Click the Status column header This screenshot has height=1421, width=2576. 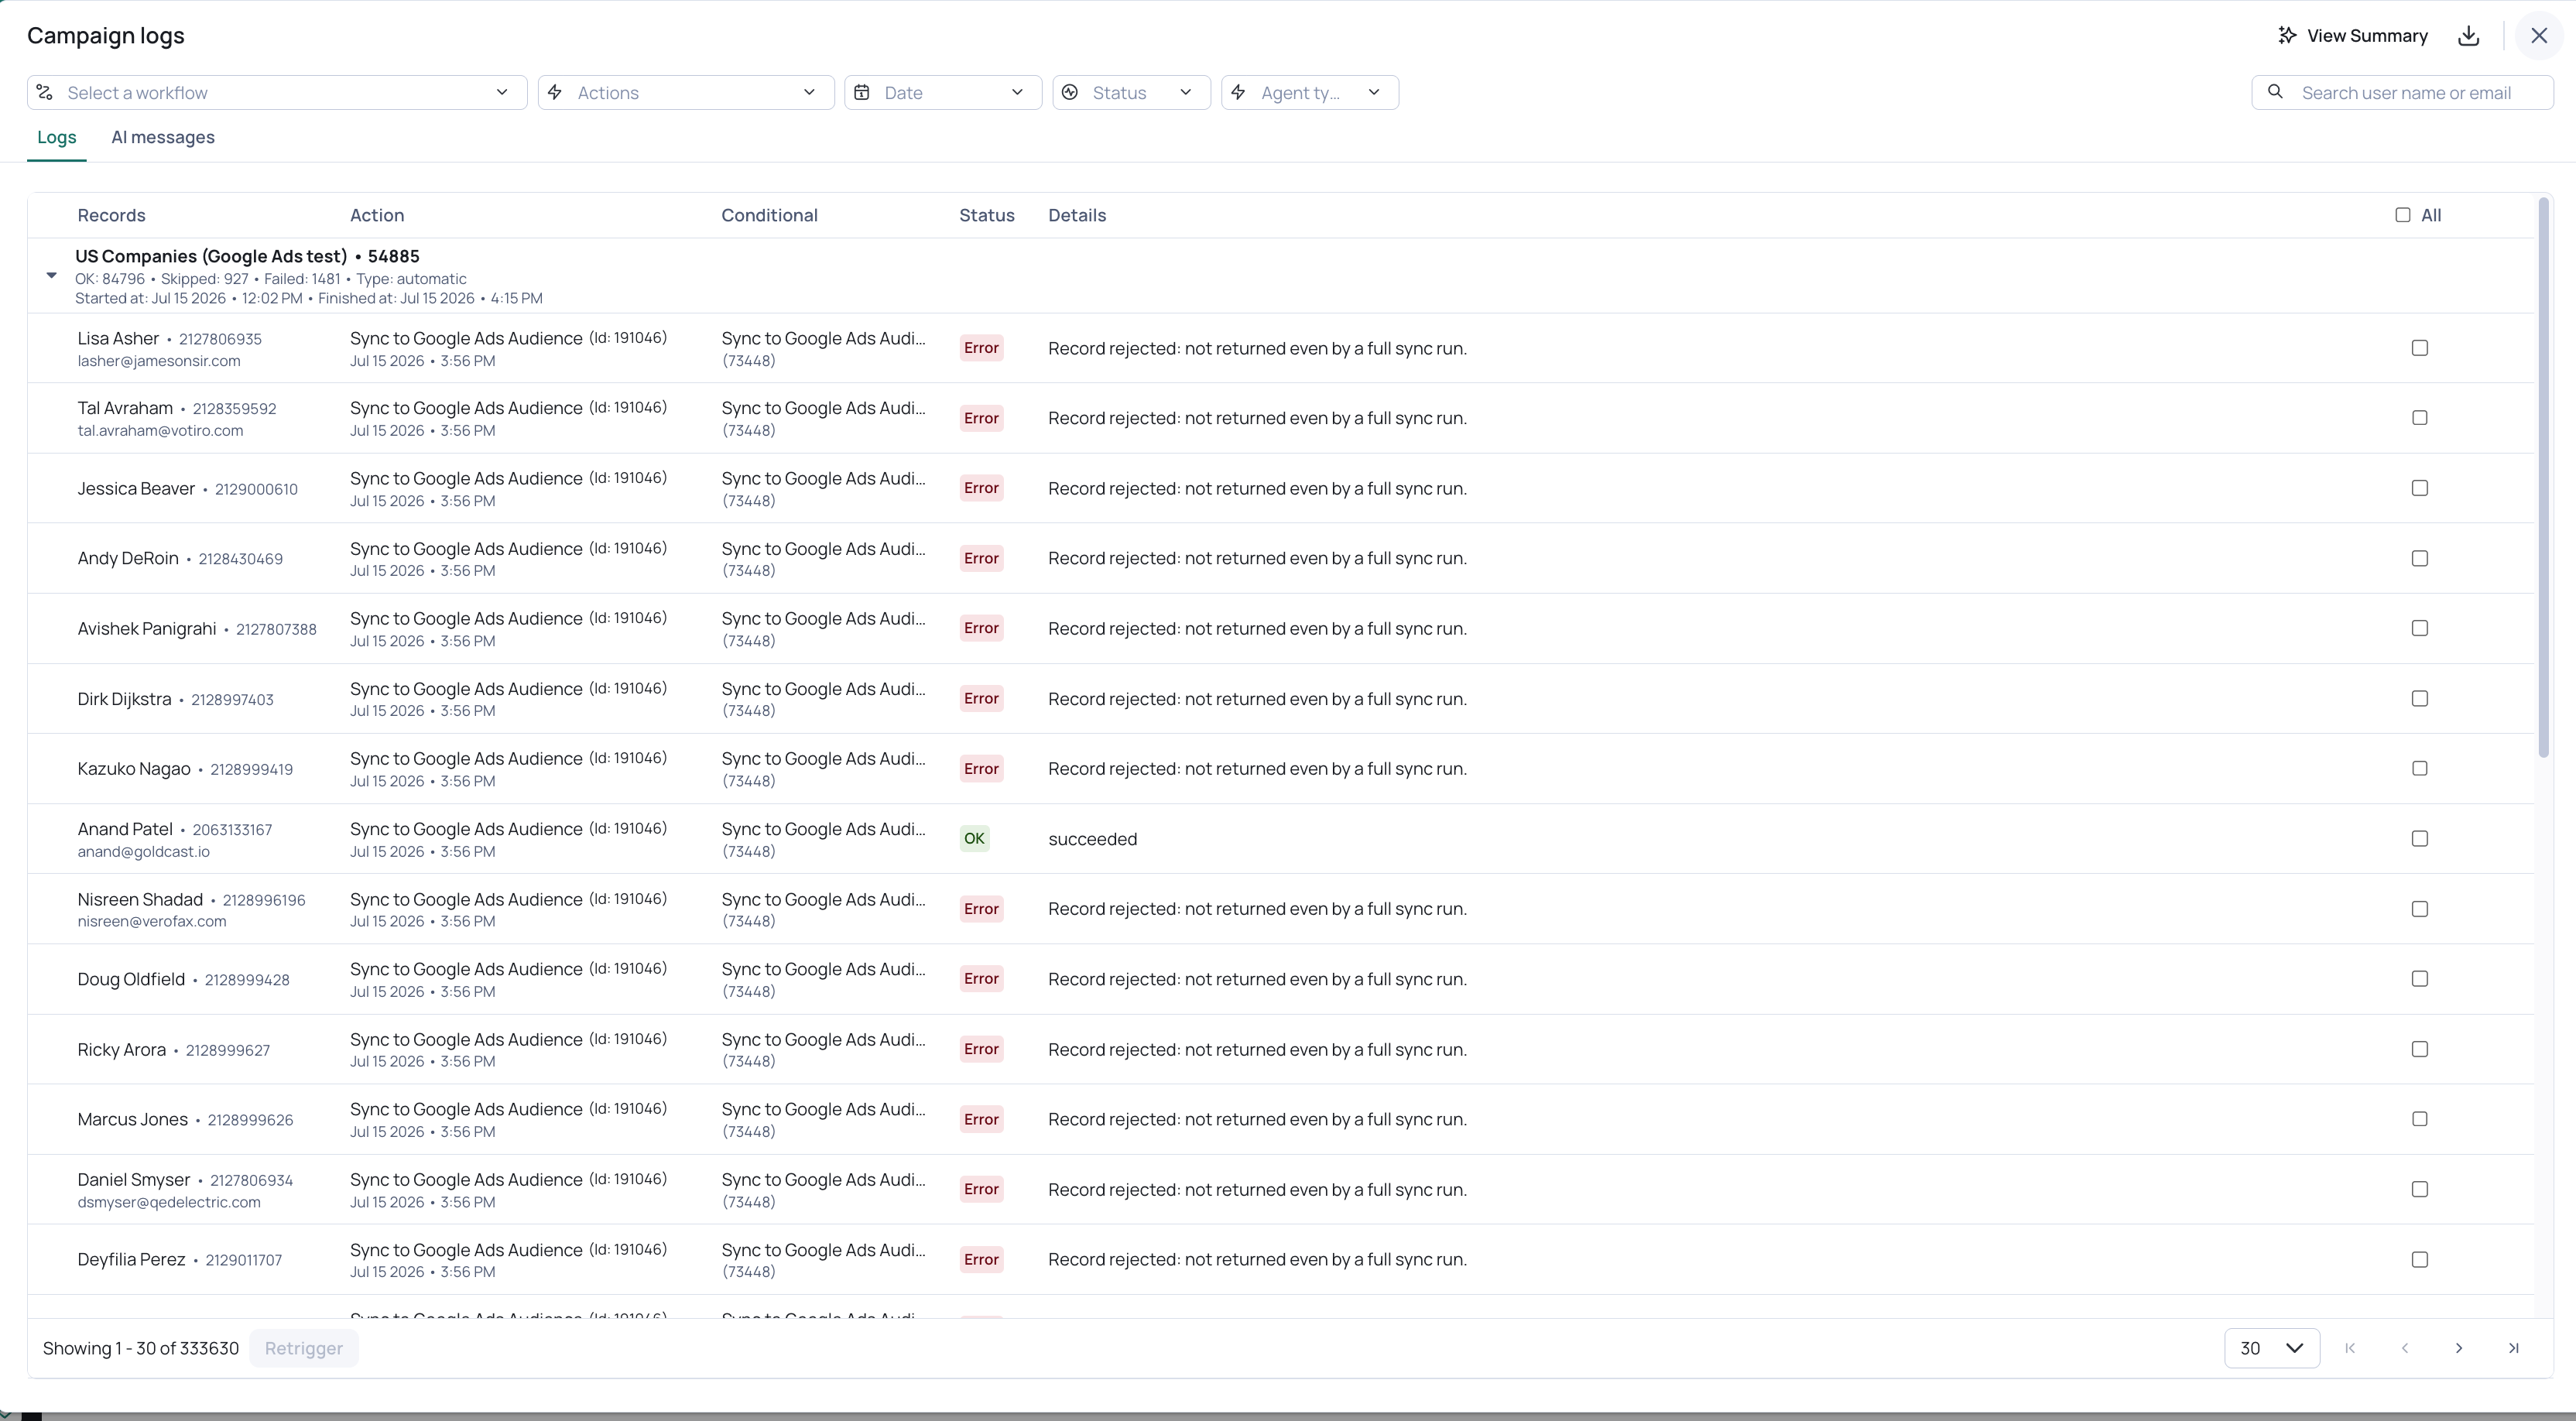point(987,215)
